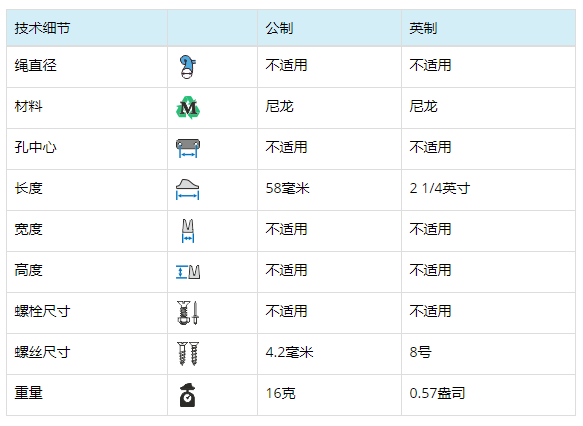Click the width dimension icon
This screenshot has height=426, width=583.
[x=188, y=231]
